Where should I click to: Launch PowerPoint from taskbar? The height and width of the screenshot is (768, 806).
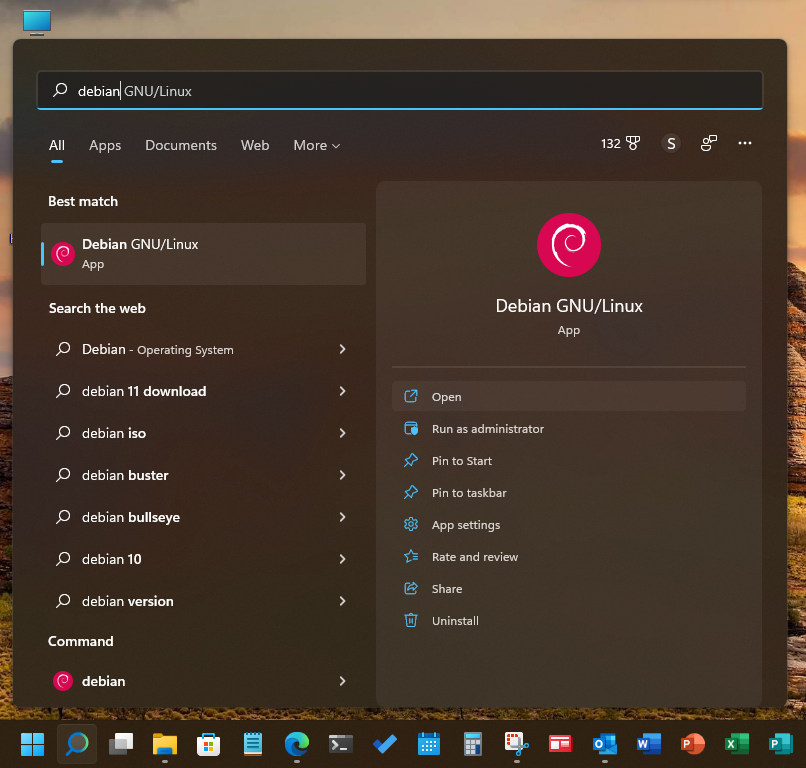692,744
